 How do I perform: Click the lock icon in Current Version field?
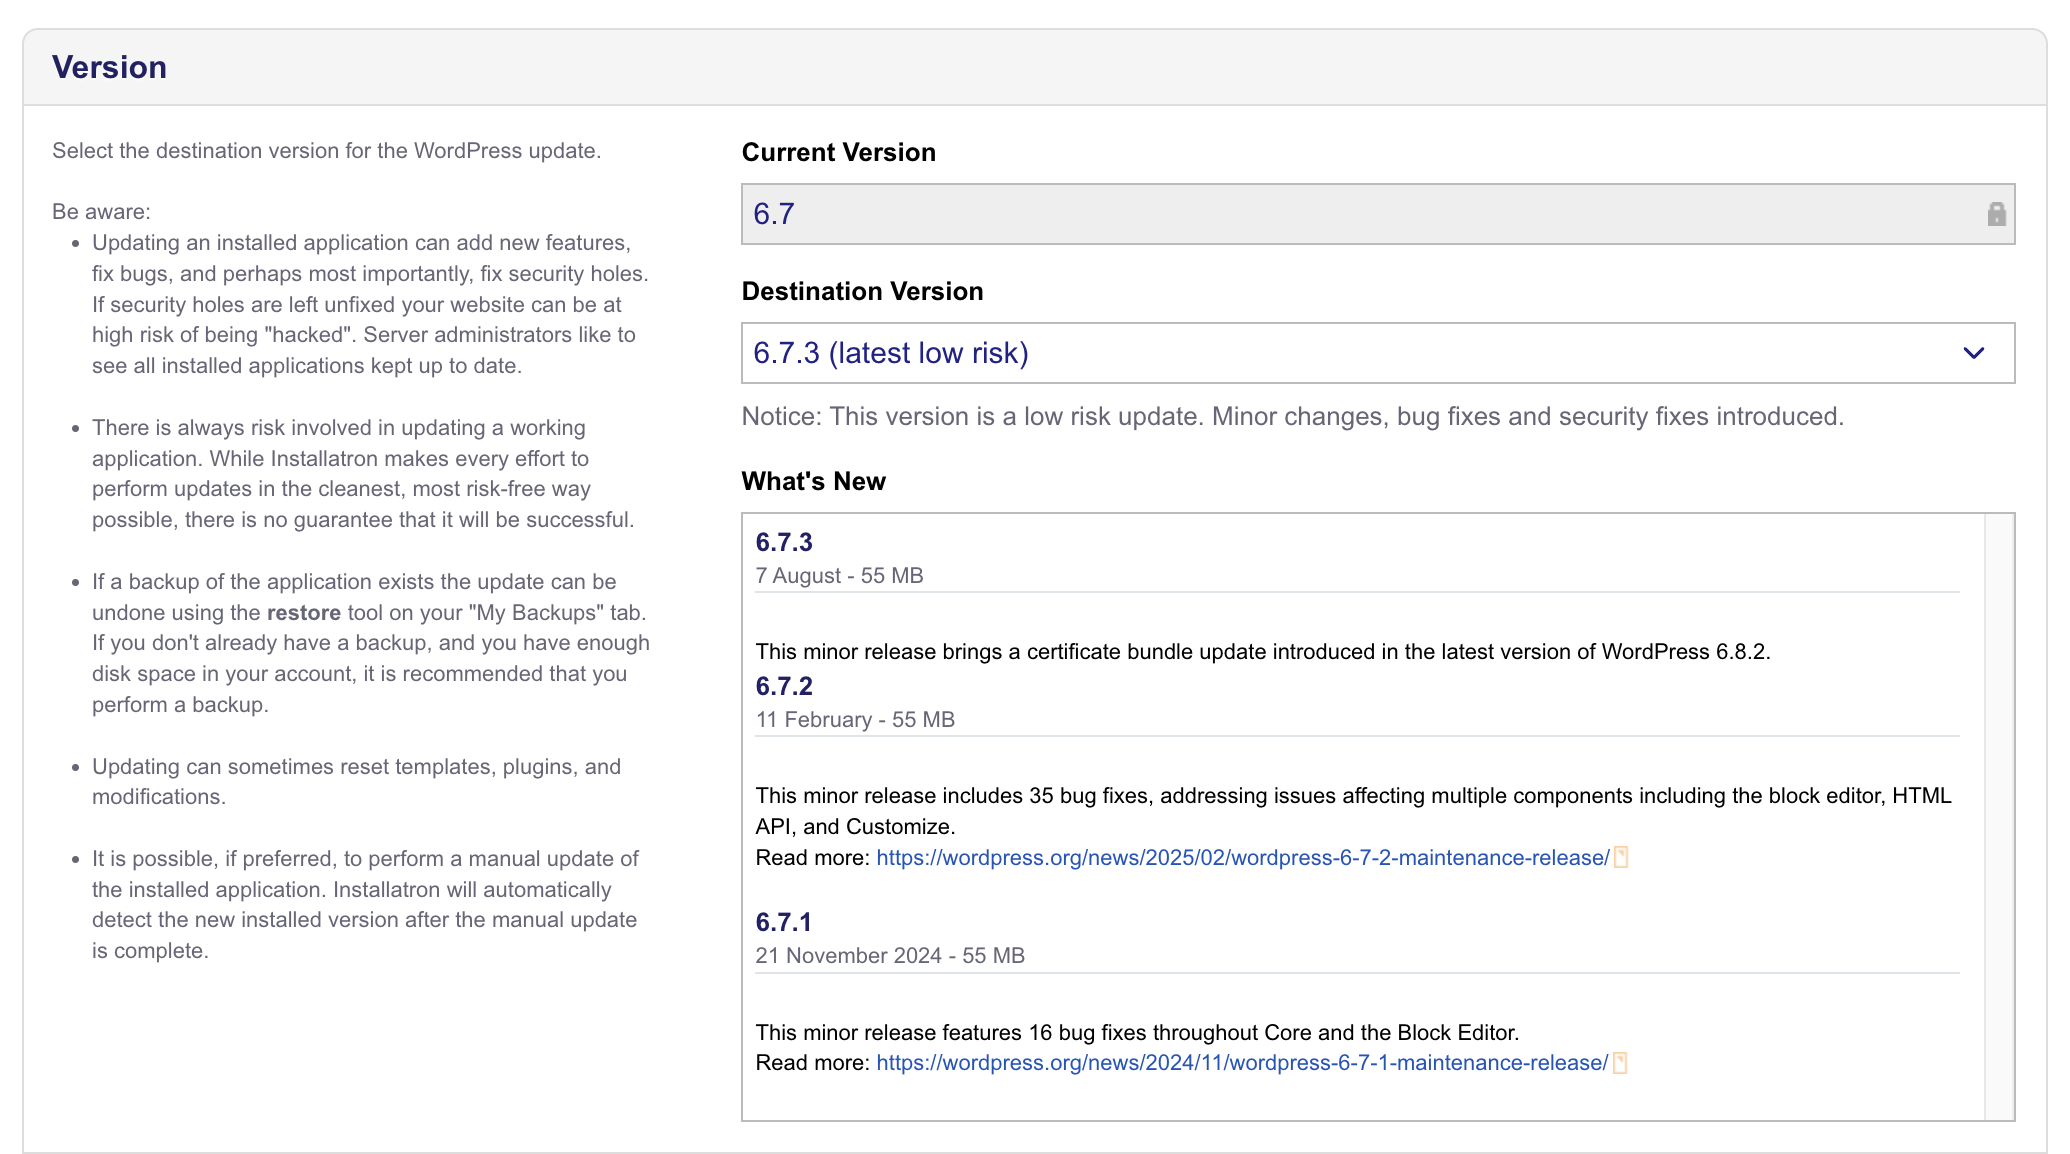coord(1996,213)
